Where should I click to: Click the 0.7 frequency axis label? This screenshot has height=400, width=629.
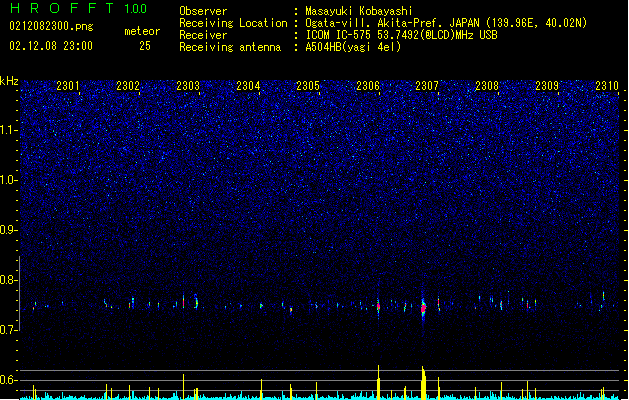point(8,330)
